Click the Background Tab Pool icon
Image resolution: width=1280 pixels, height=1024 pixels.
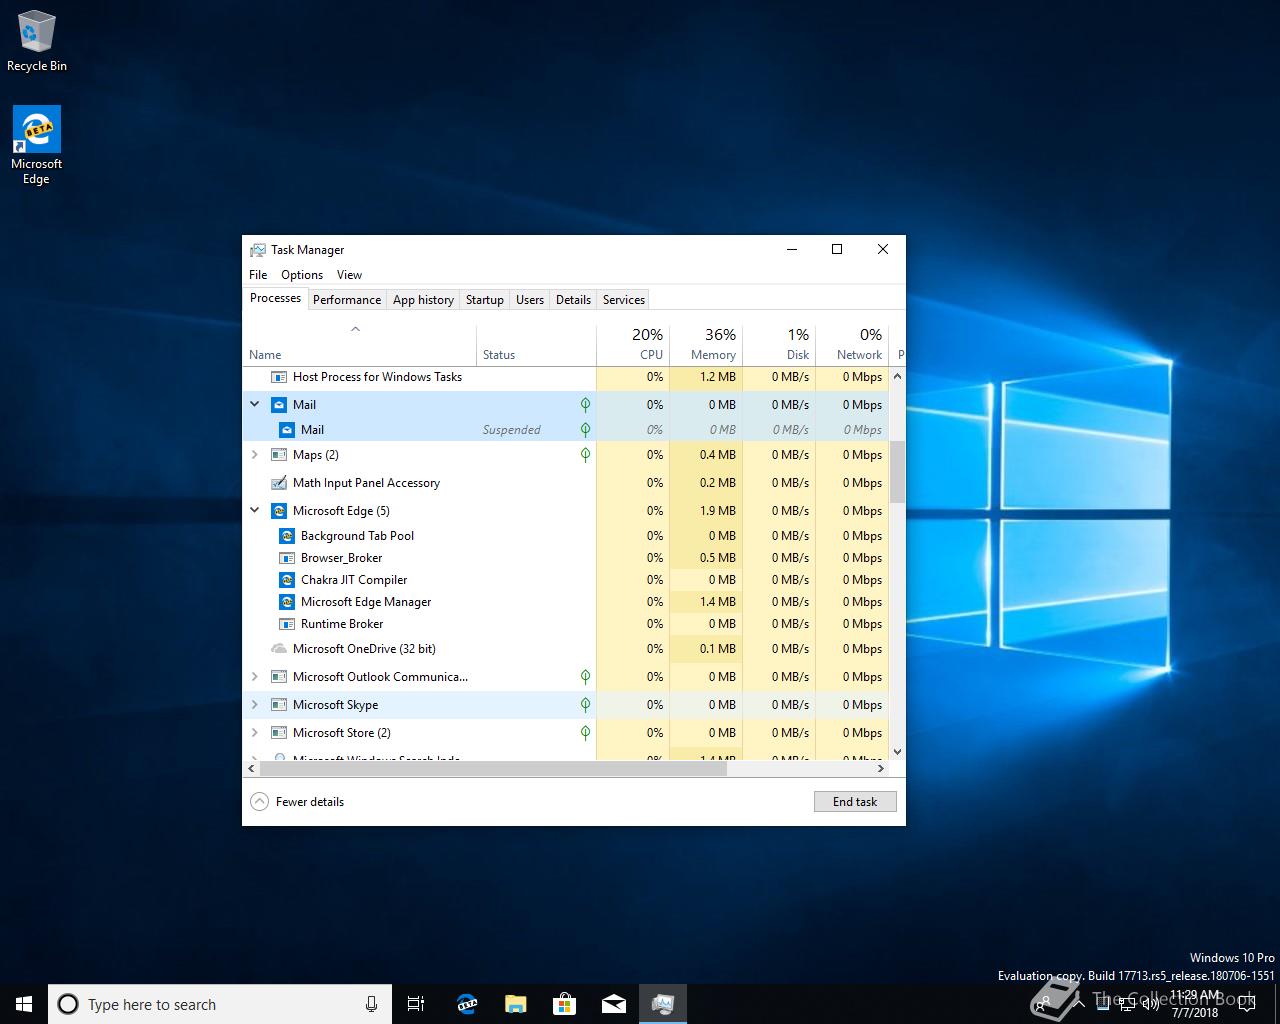287,536
